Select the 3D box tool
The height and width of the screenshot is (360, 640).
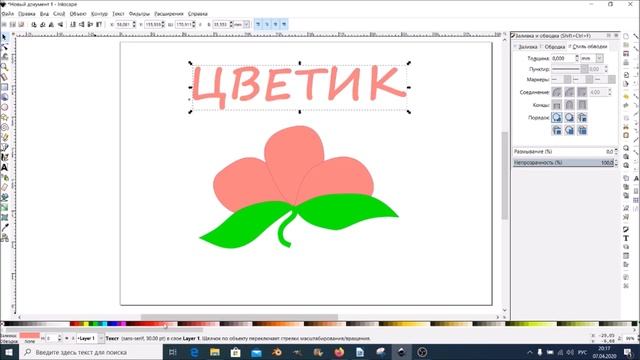tap(4, 97)
